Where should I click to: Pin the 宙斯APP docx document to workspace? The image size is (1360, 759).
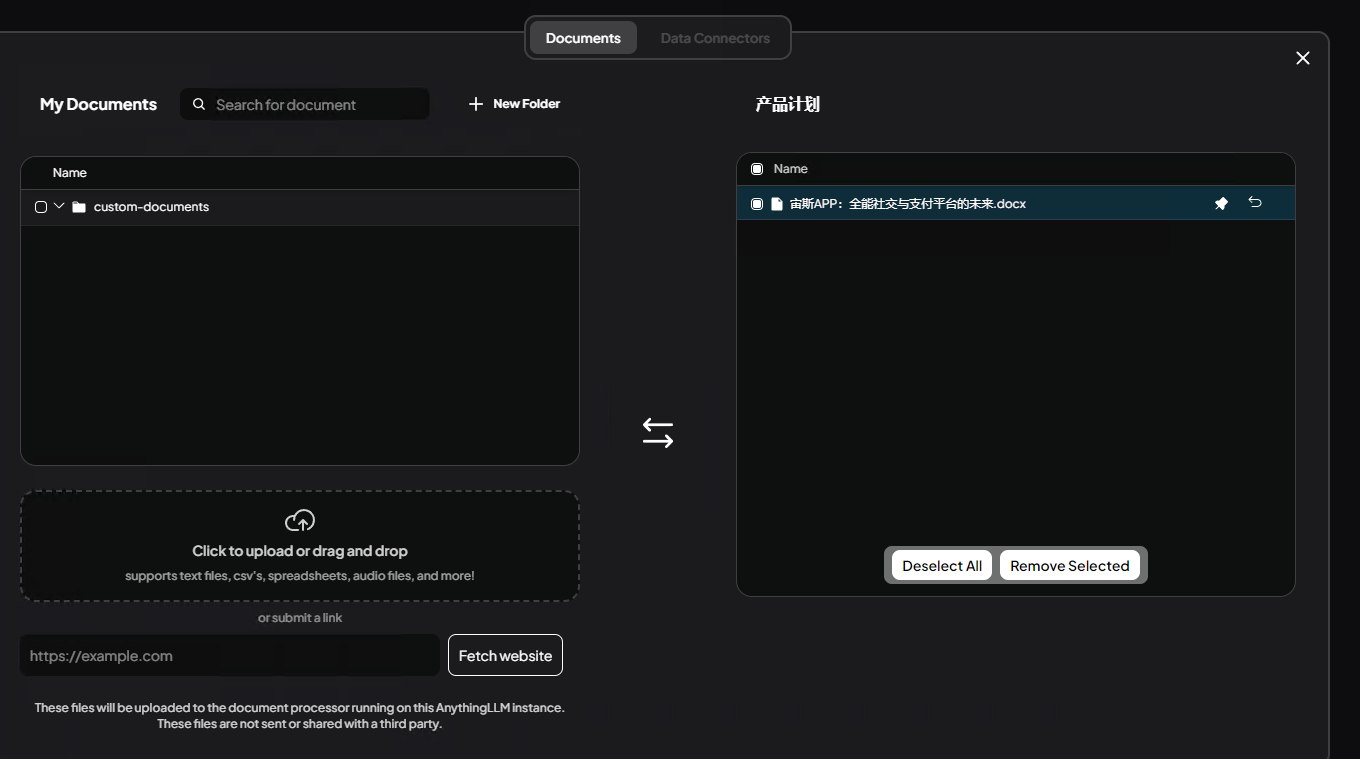1221,204
